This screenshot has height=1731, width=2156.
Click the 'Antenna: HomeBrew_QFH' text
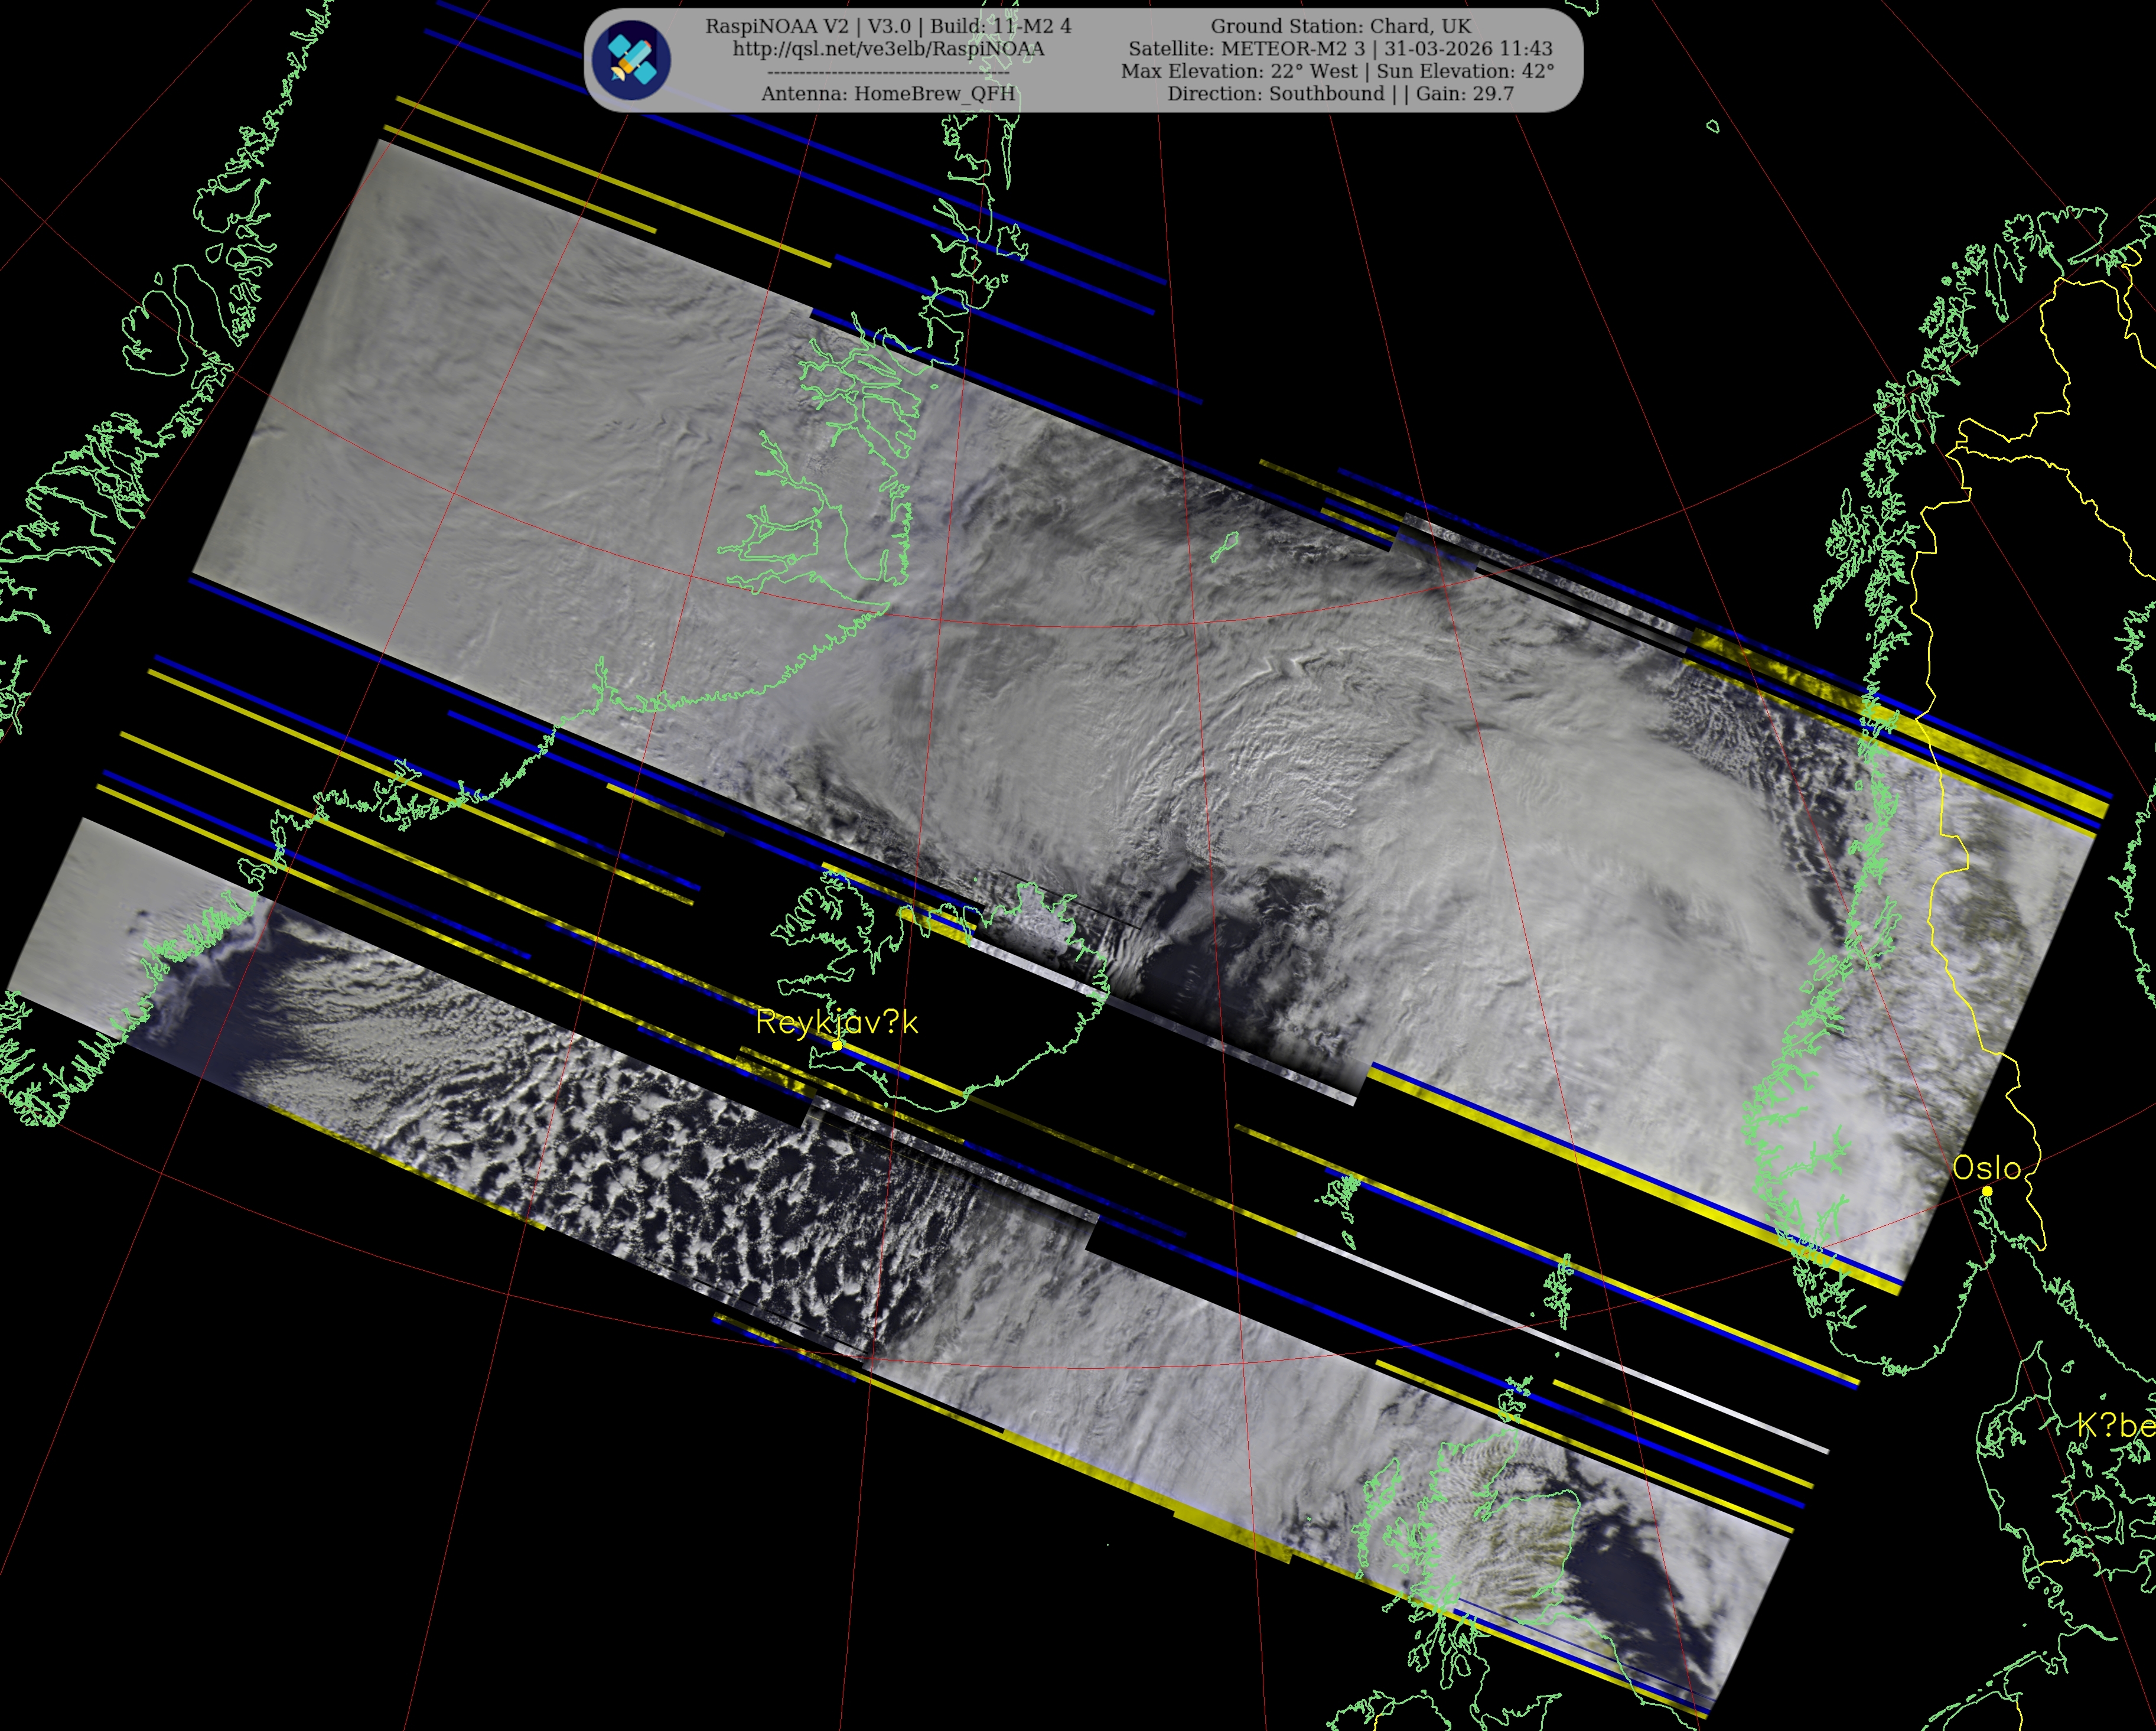pos(888,94)
